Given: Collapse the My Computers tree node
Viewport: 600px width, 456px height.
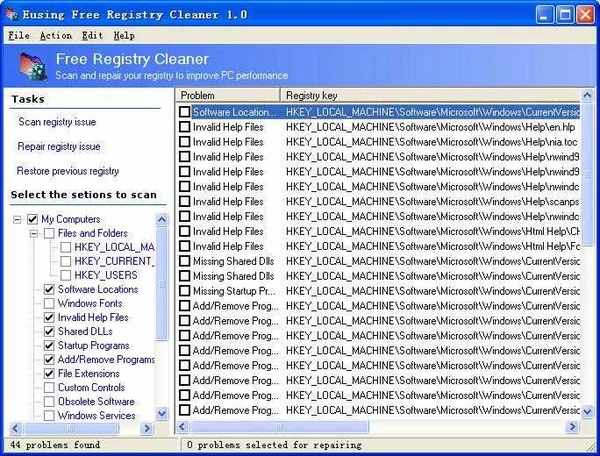Looking at the screenshot, I should [17, 219].
